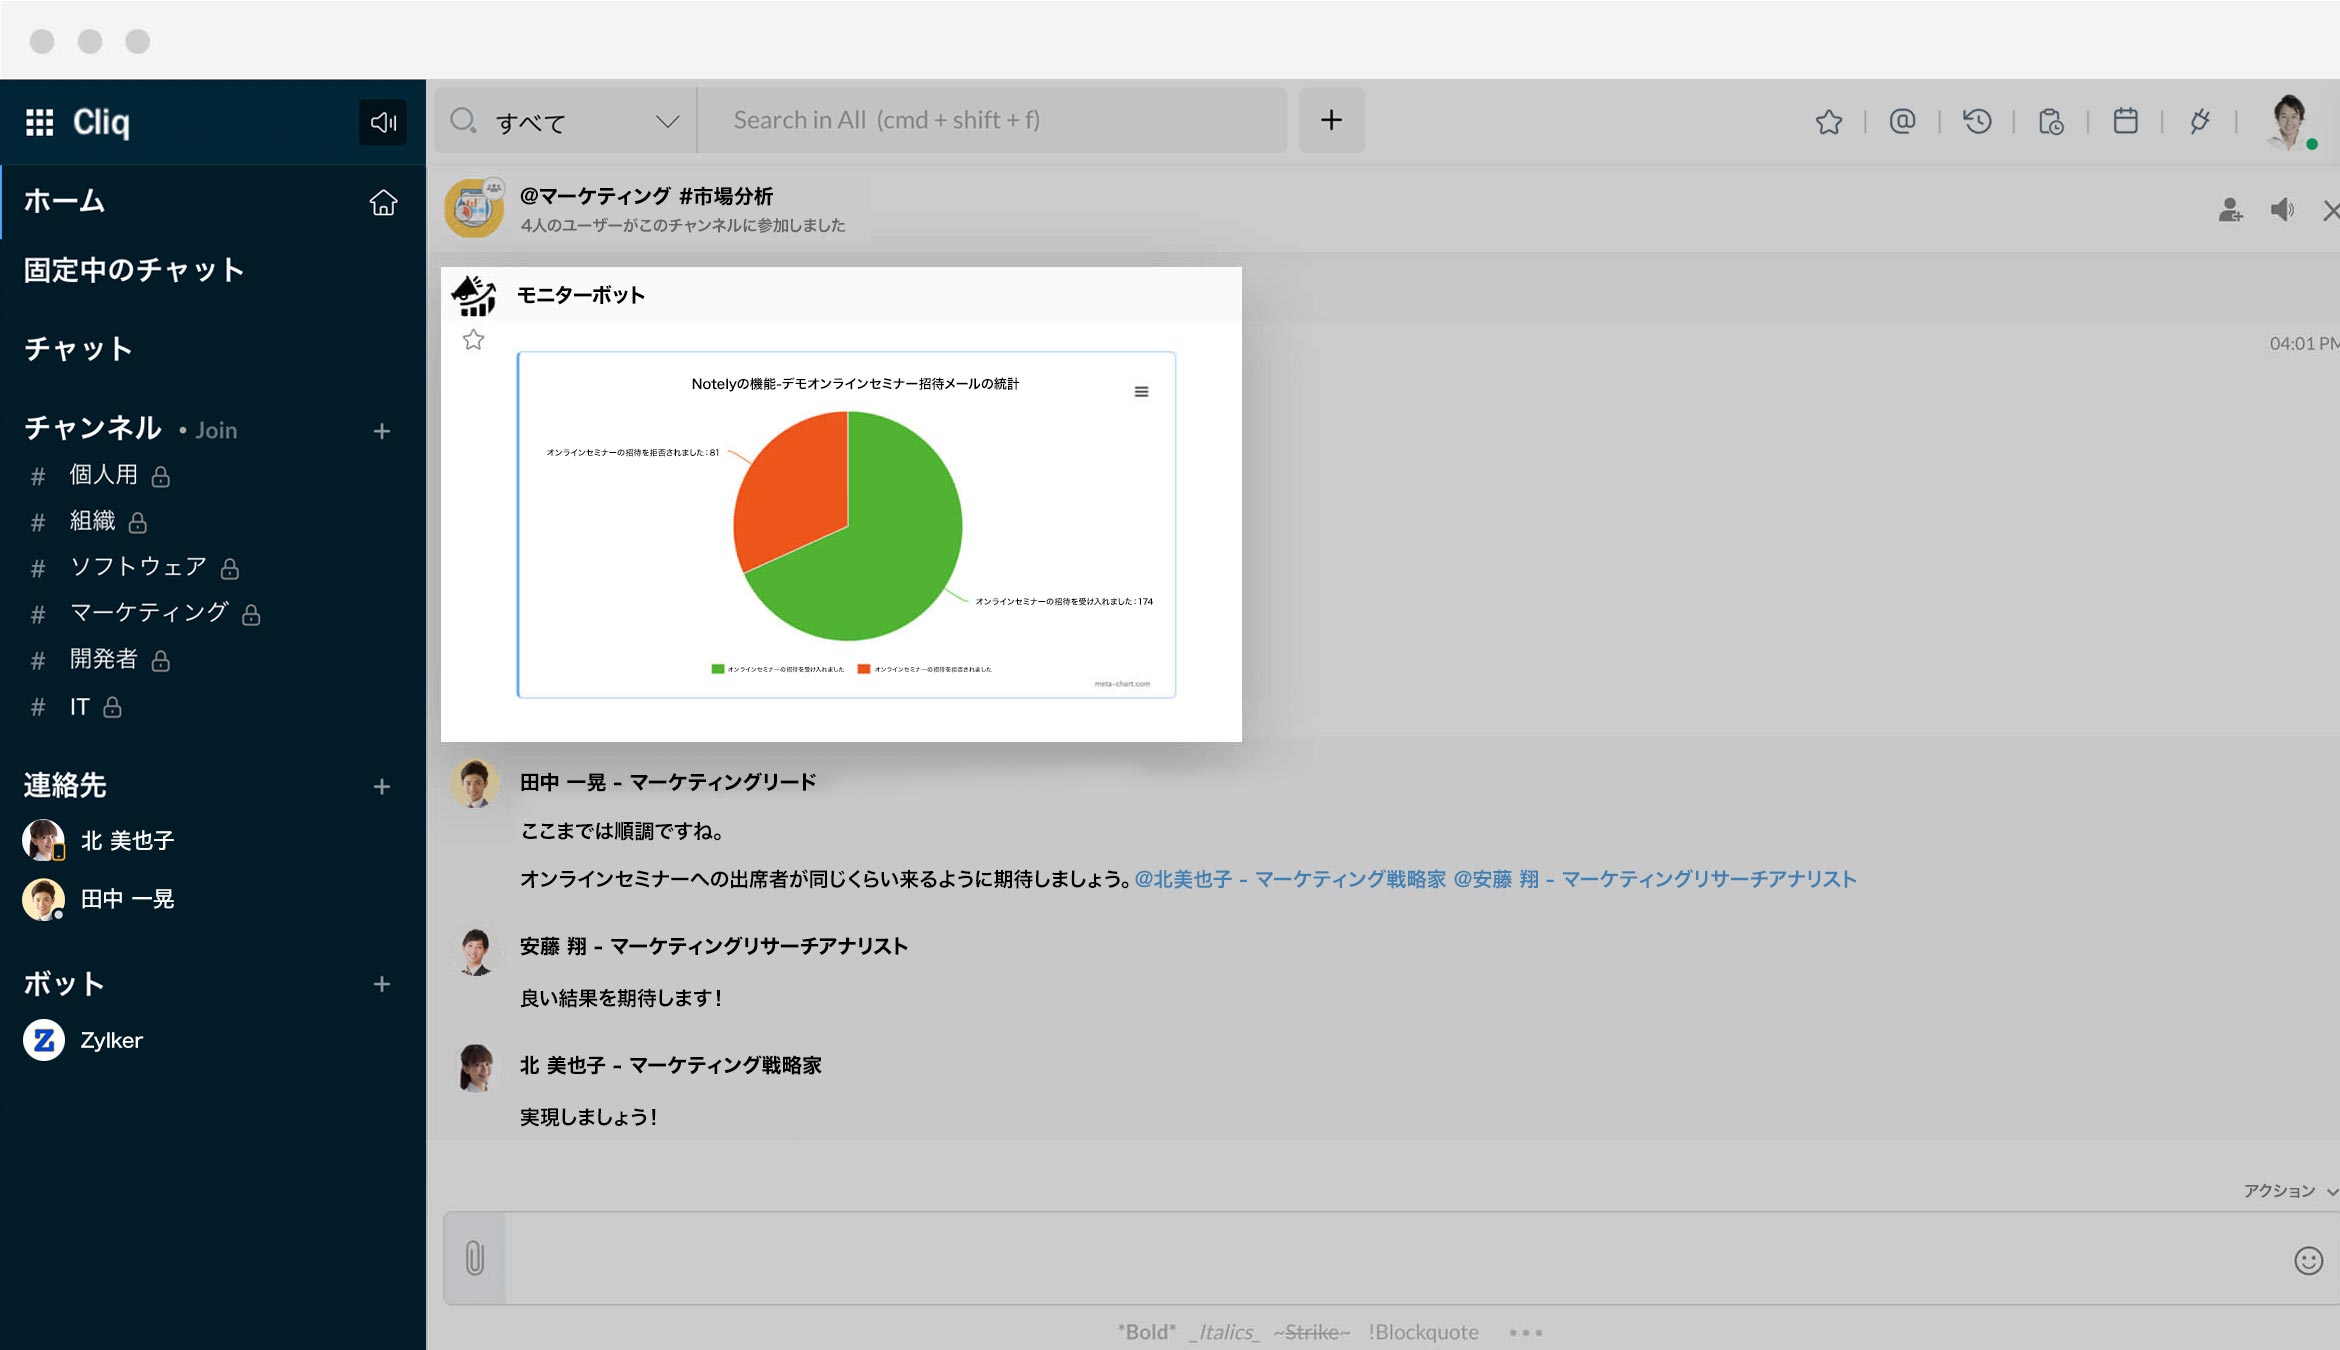Image resolution: width=2340 pixels, height=1350 pixels.
Task: Click the paperclip attachment icon
Action: click(x=475, y=1258)
